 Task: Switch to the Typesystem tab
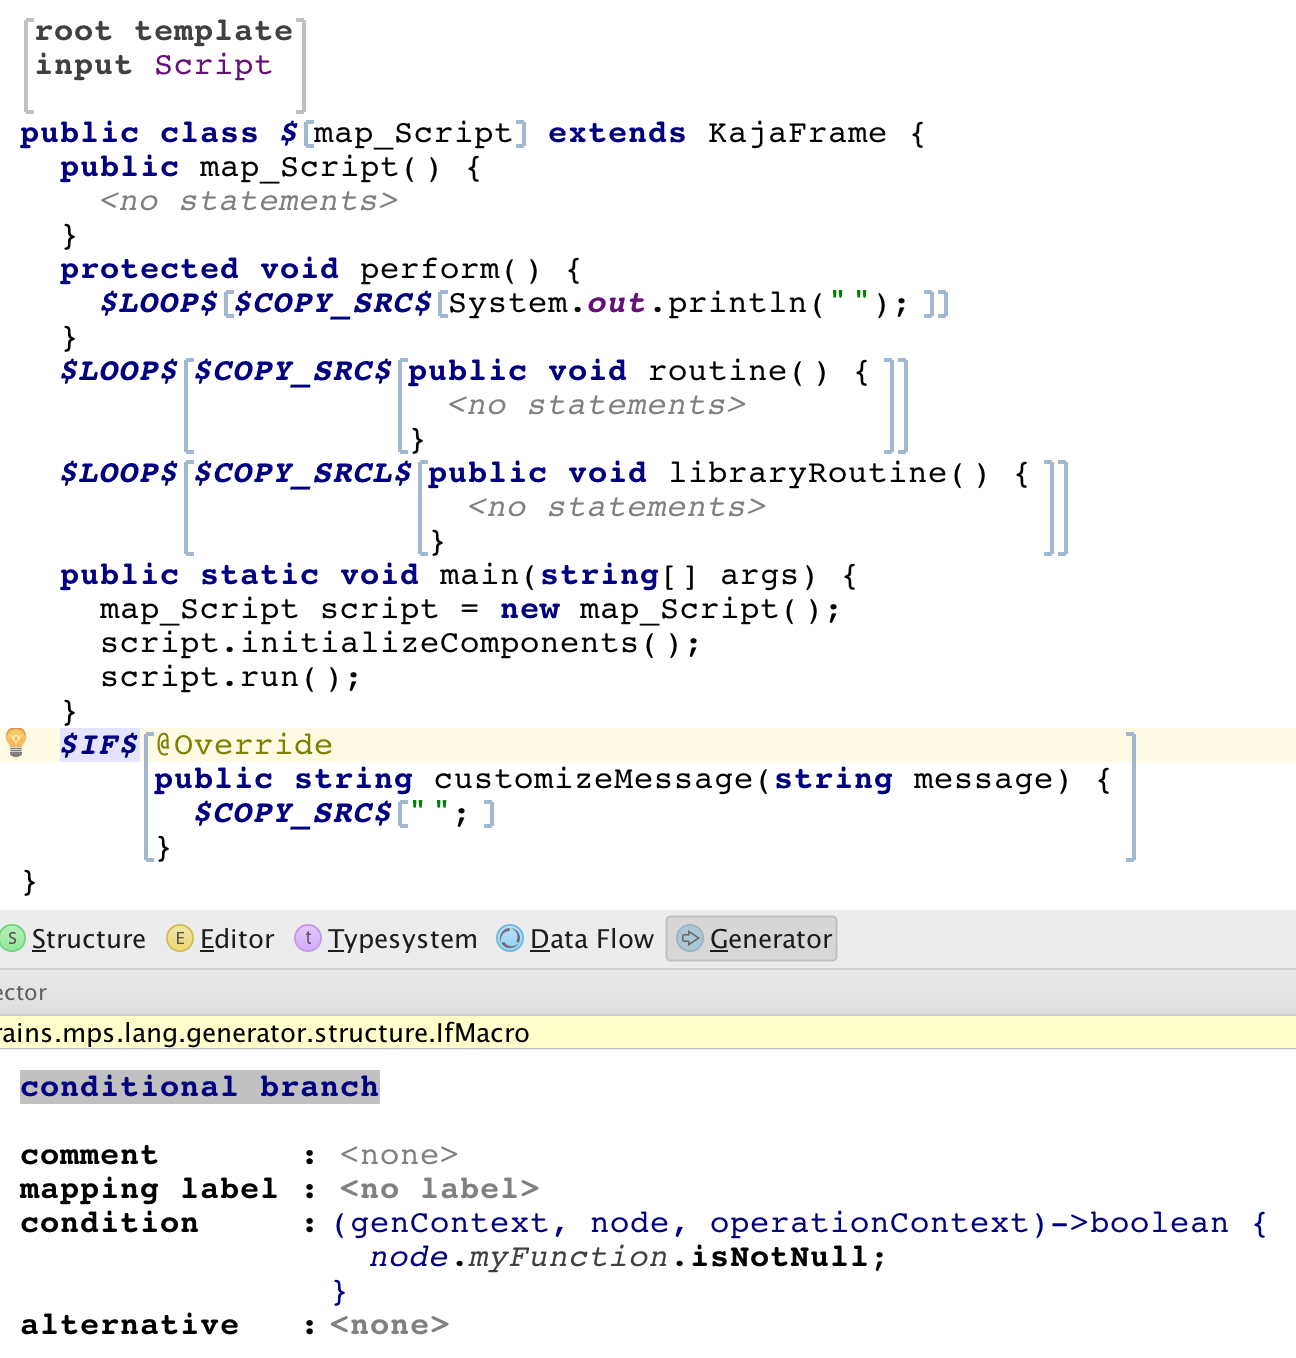[x=386, y=939]
